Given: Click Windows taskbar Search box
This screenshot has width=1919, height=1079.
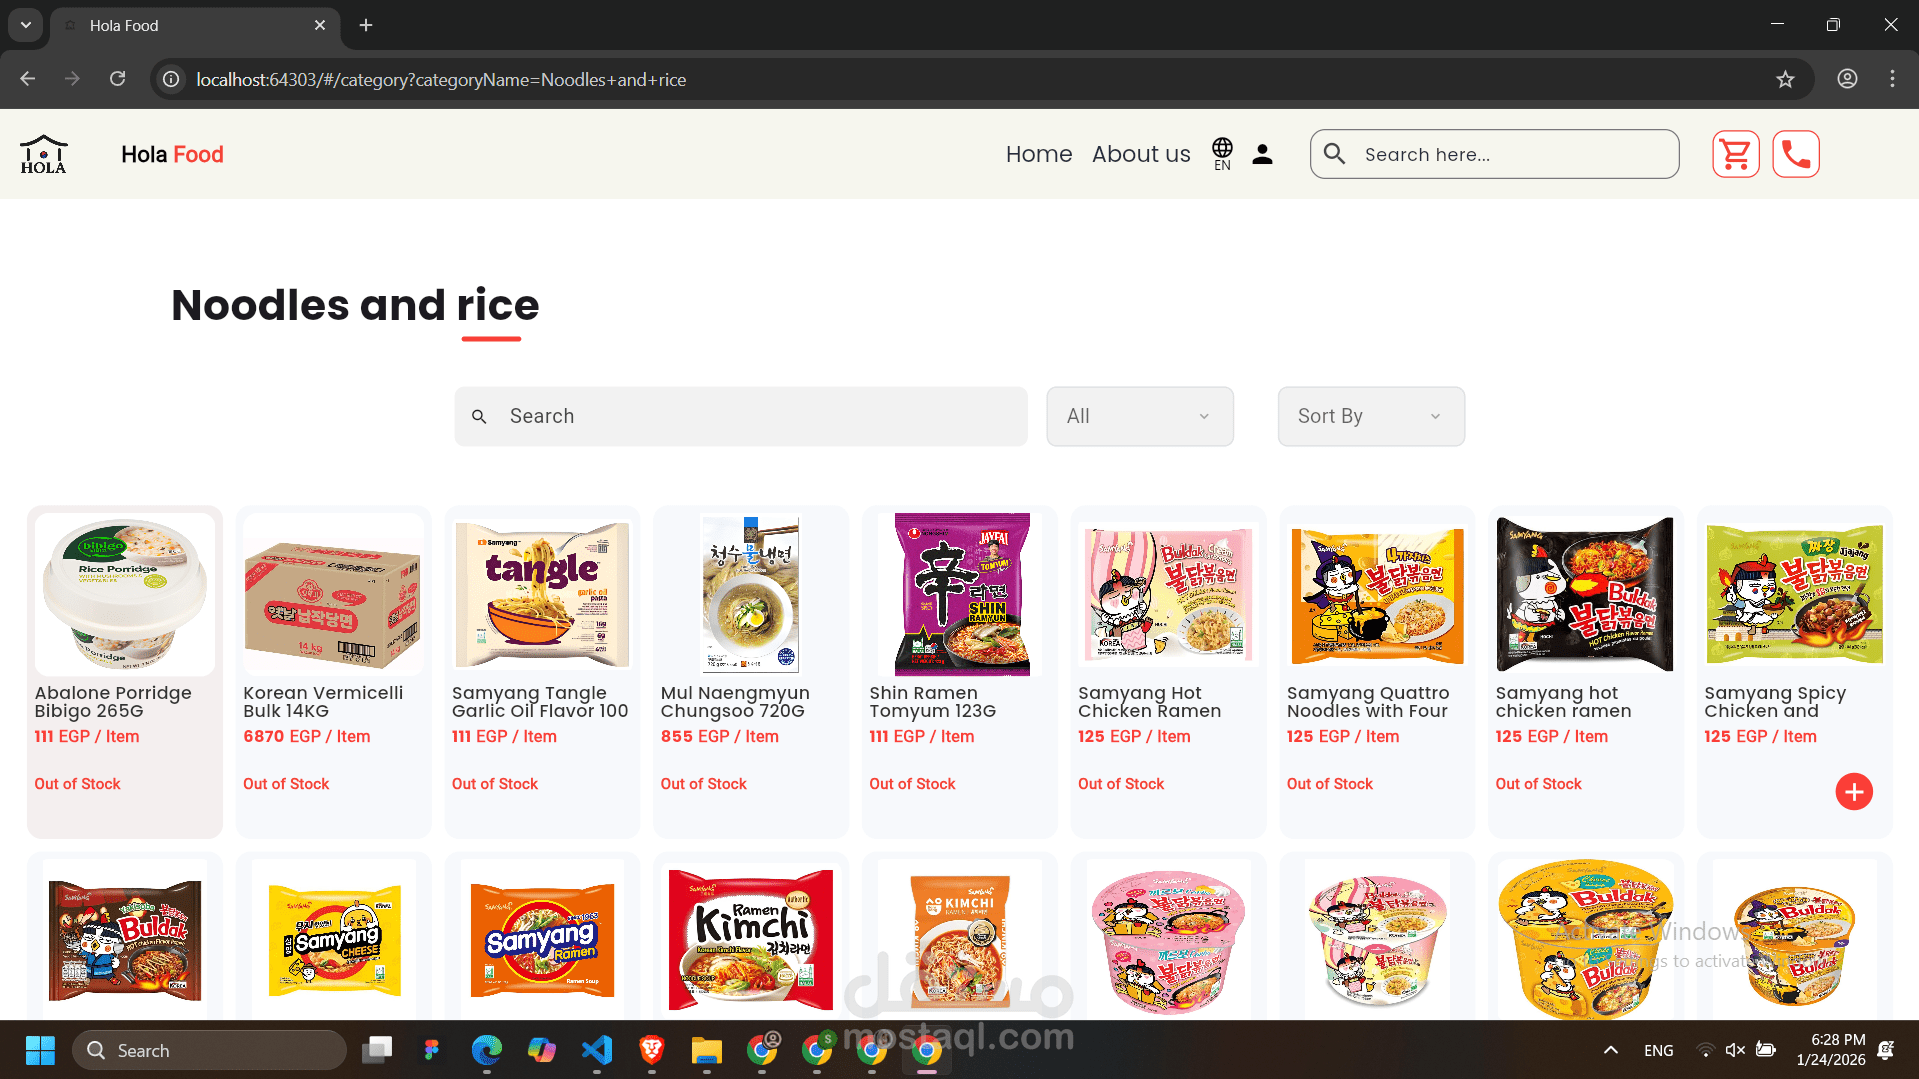Looking at the screenshot, I should (x=210, y=1050).
